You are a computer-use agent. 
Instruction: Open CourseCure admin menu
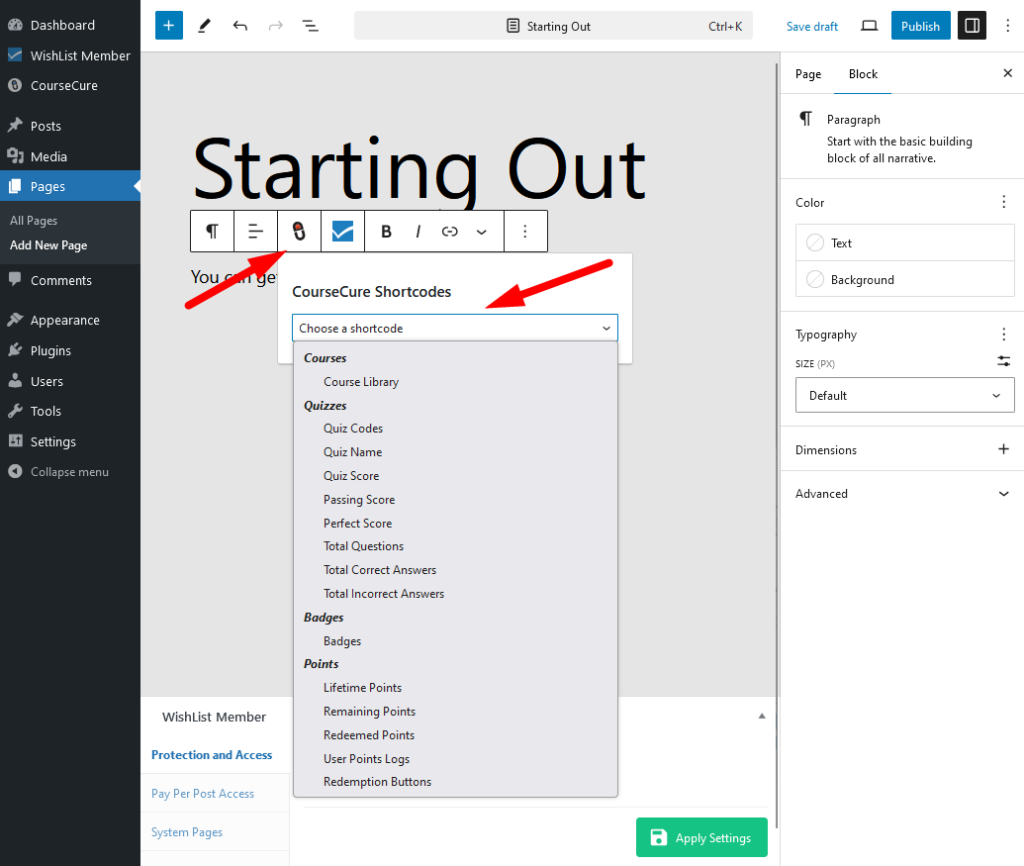70,86
